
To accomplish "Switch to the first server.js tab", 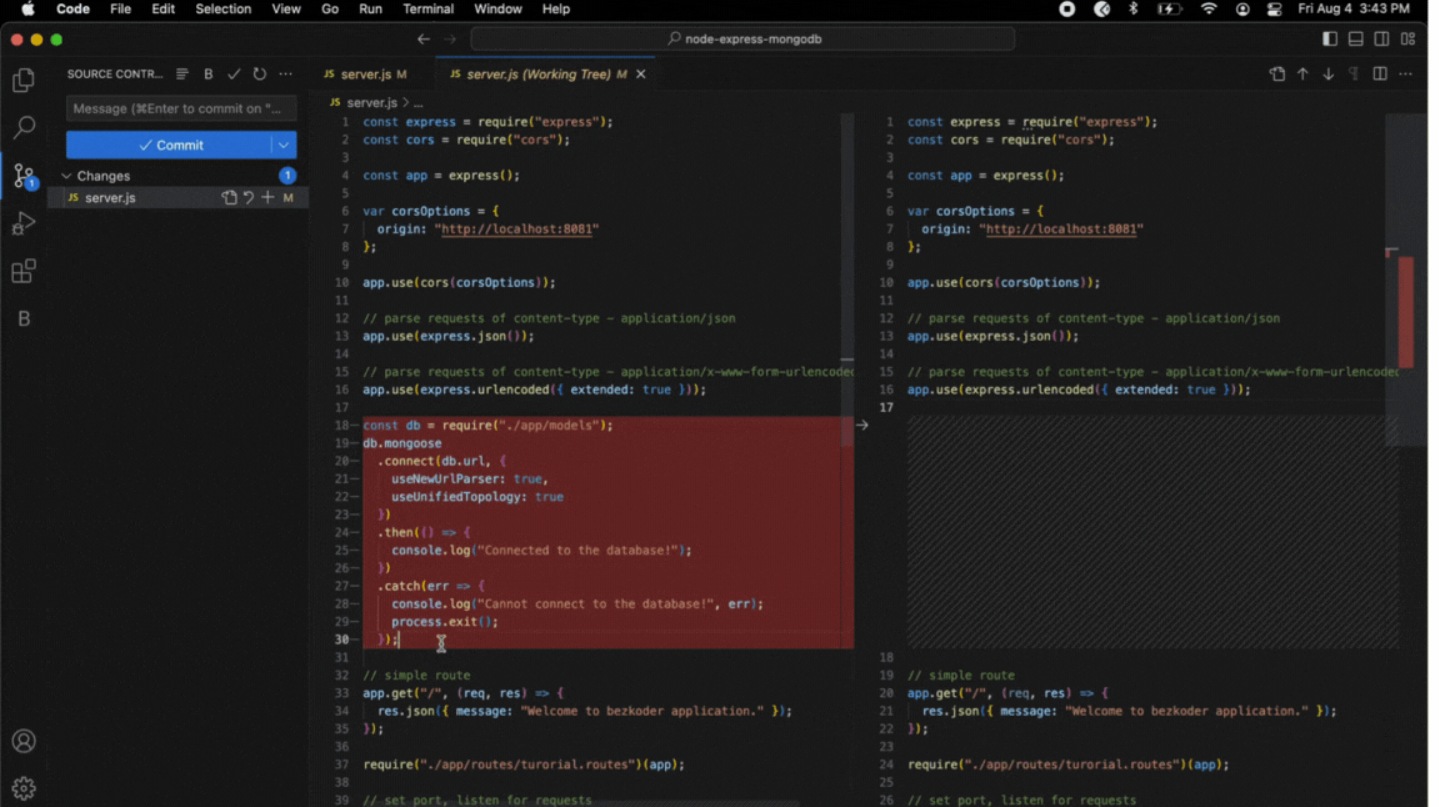I will coord(366,73).
